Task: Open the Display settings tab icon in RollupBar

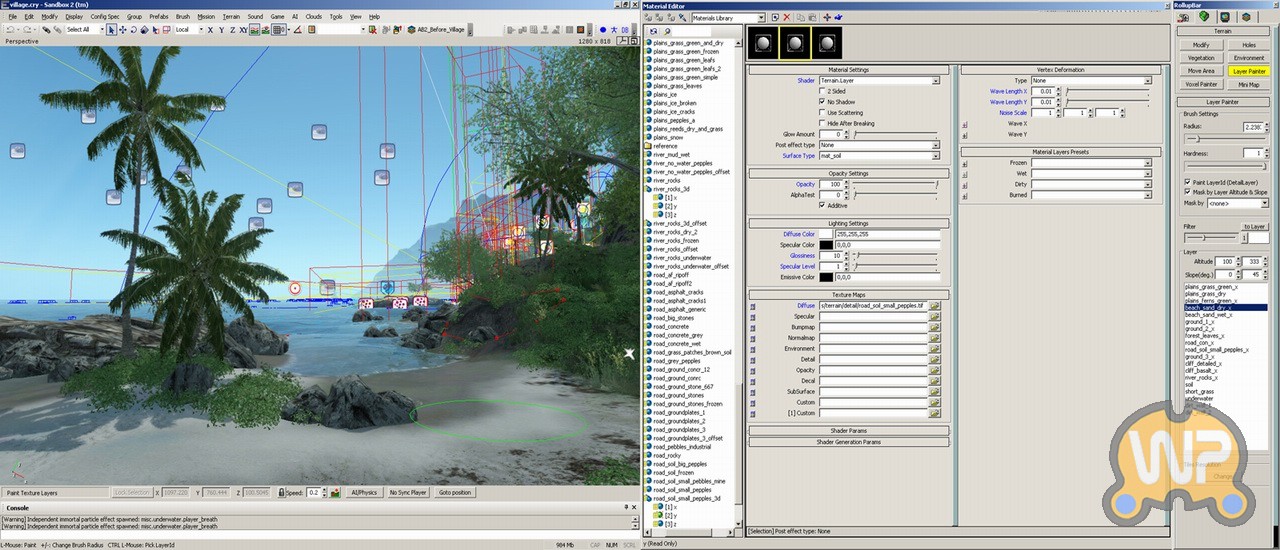Action: 1225,17
